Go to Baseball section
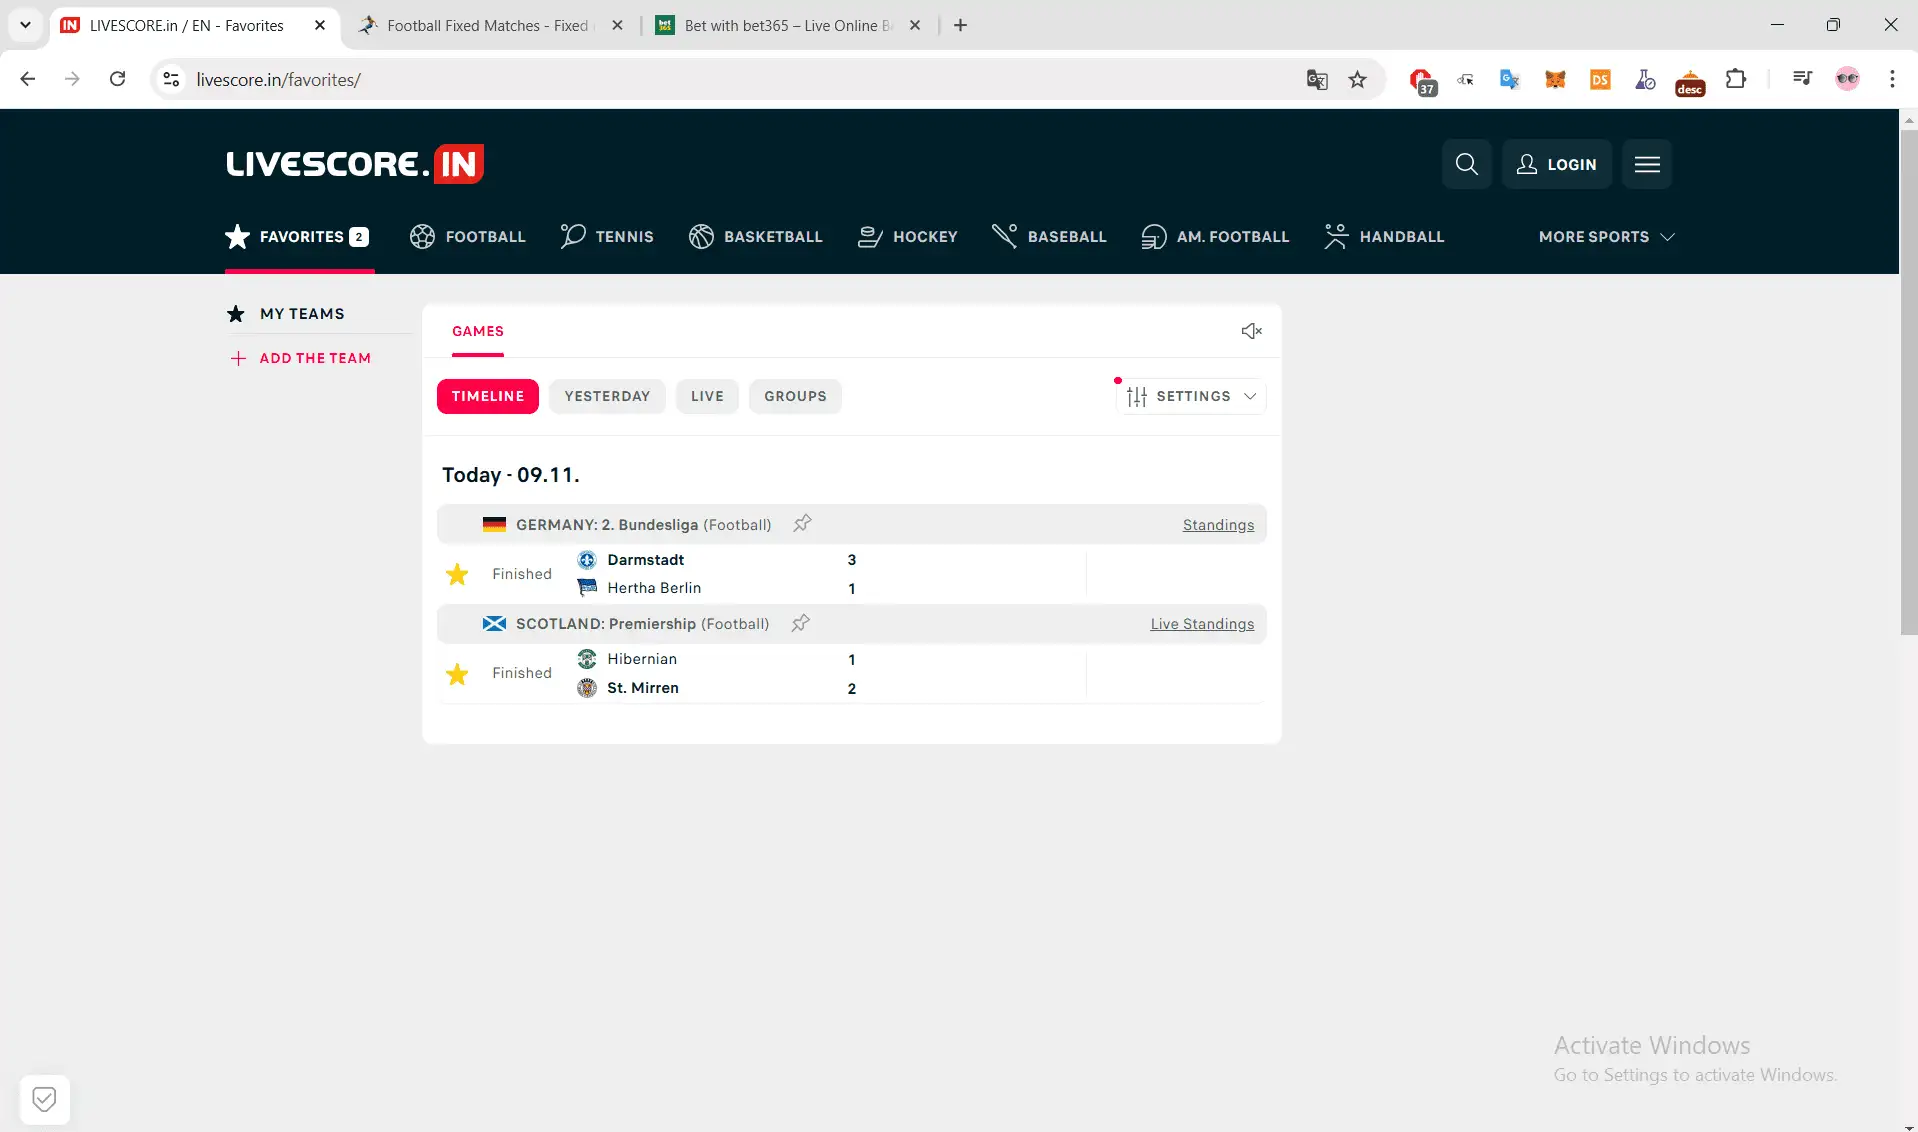1918x1132 pixels. (1049, 237)
